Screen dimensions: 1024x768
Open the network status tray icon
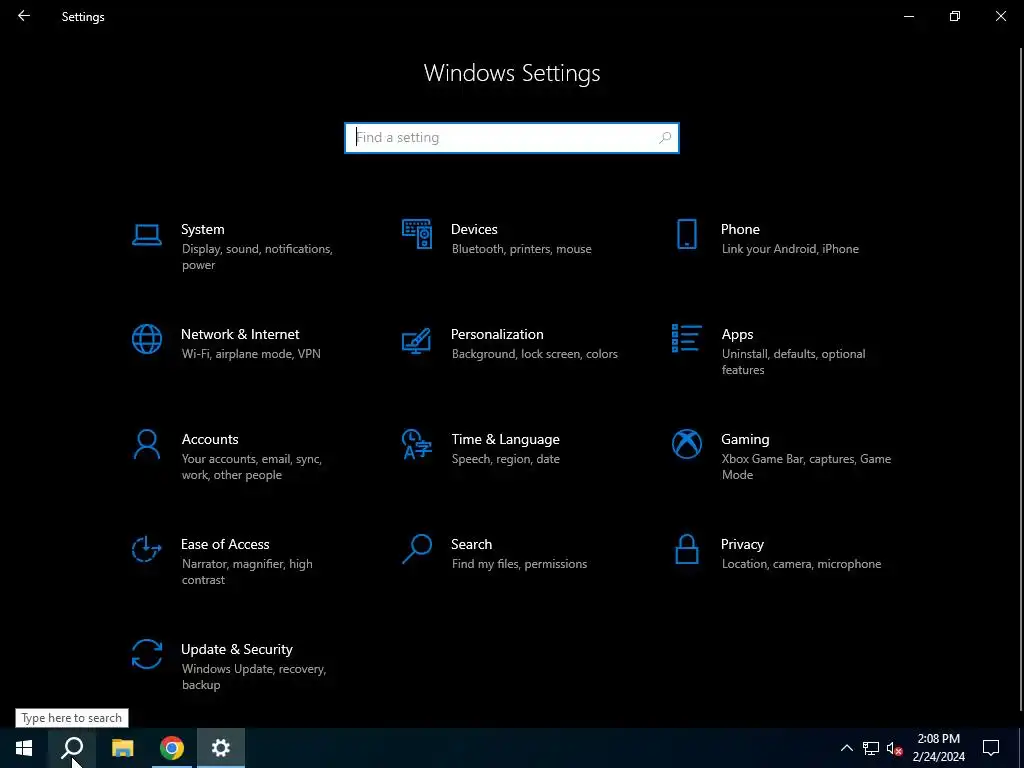pyautogui.click(x=871, y=748)
